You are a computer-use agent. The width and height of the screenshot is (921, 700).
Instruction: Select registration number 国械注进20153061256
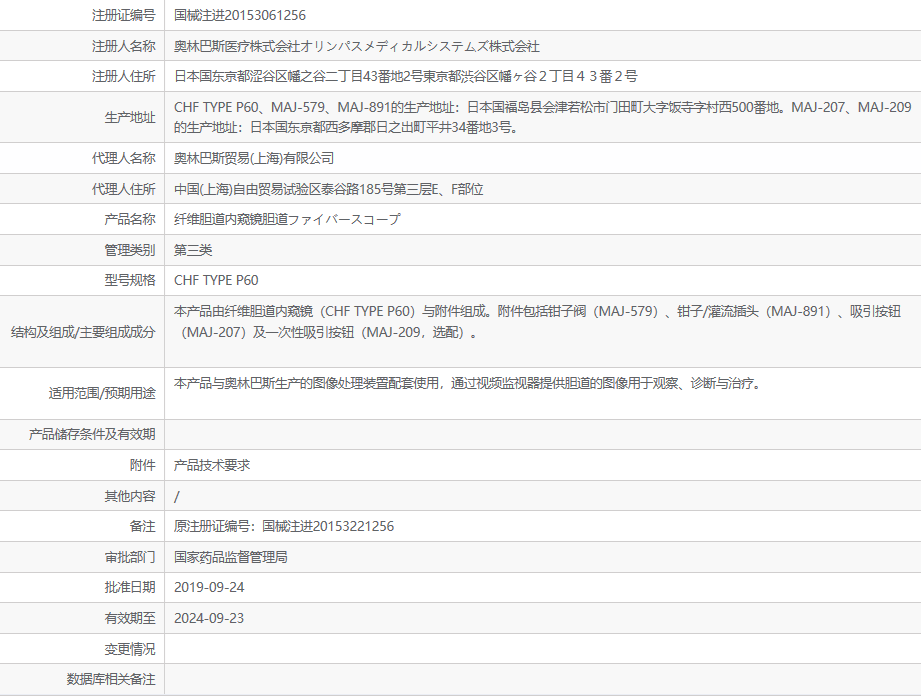pos(240,15)
